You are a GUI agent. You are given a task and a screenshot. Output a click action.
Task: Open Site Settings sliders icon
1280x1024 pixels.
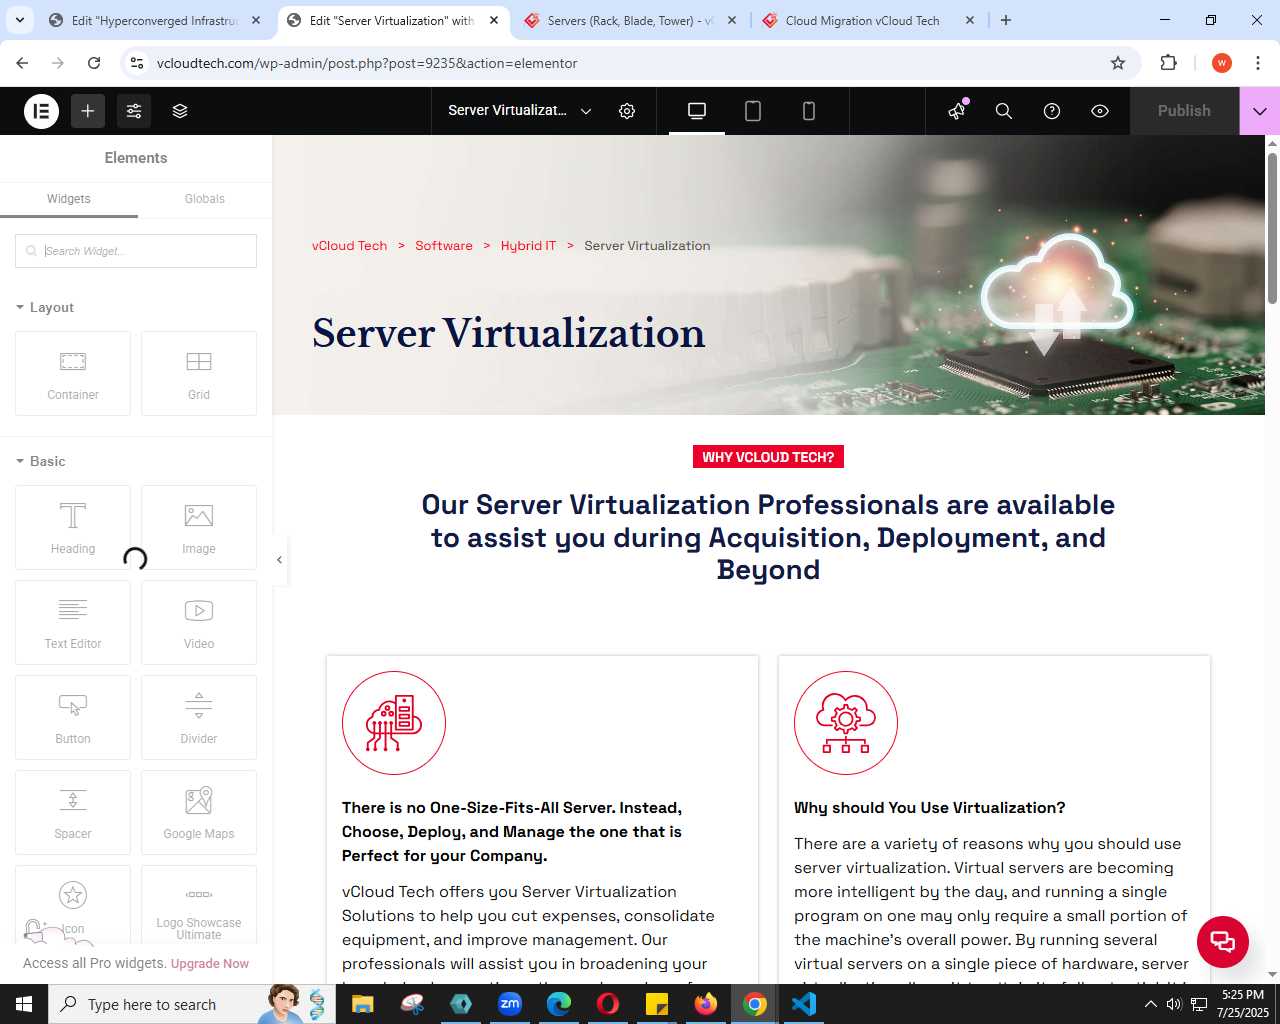(134, 111)
